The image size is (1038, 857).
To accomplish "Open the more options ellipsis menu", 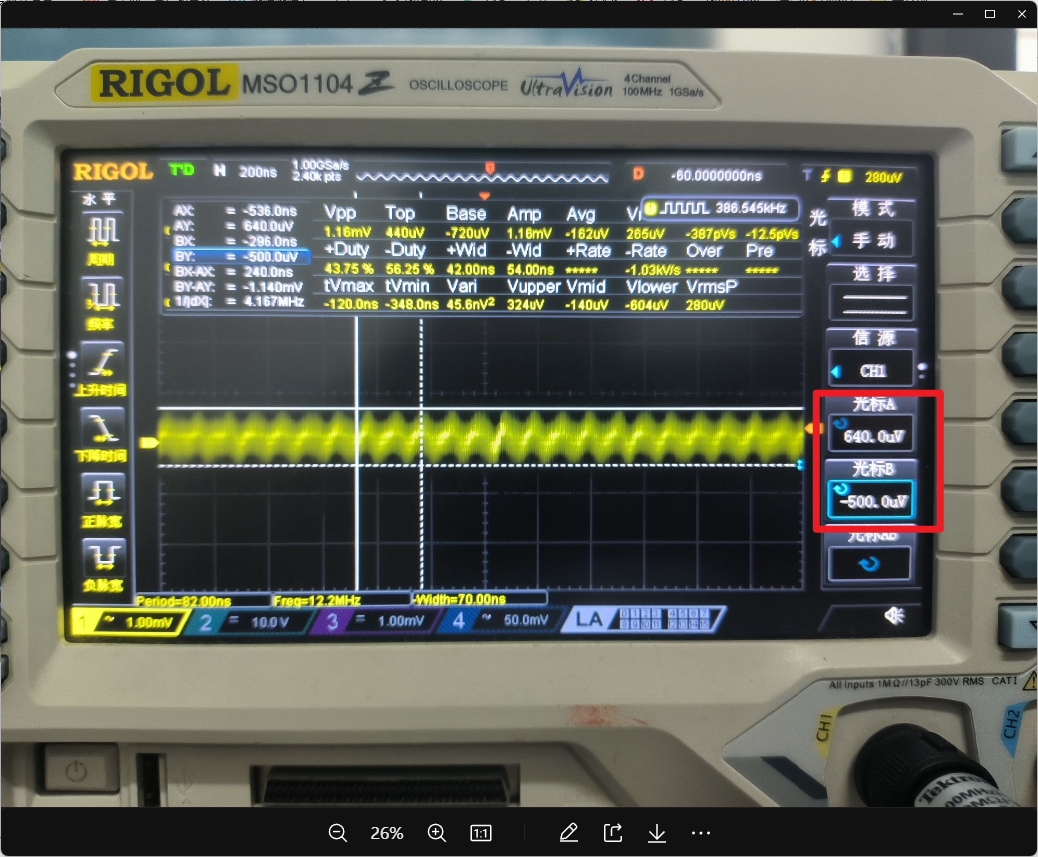I will 700,833.
